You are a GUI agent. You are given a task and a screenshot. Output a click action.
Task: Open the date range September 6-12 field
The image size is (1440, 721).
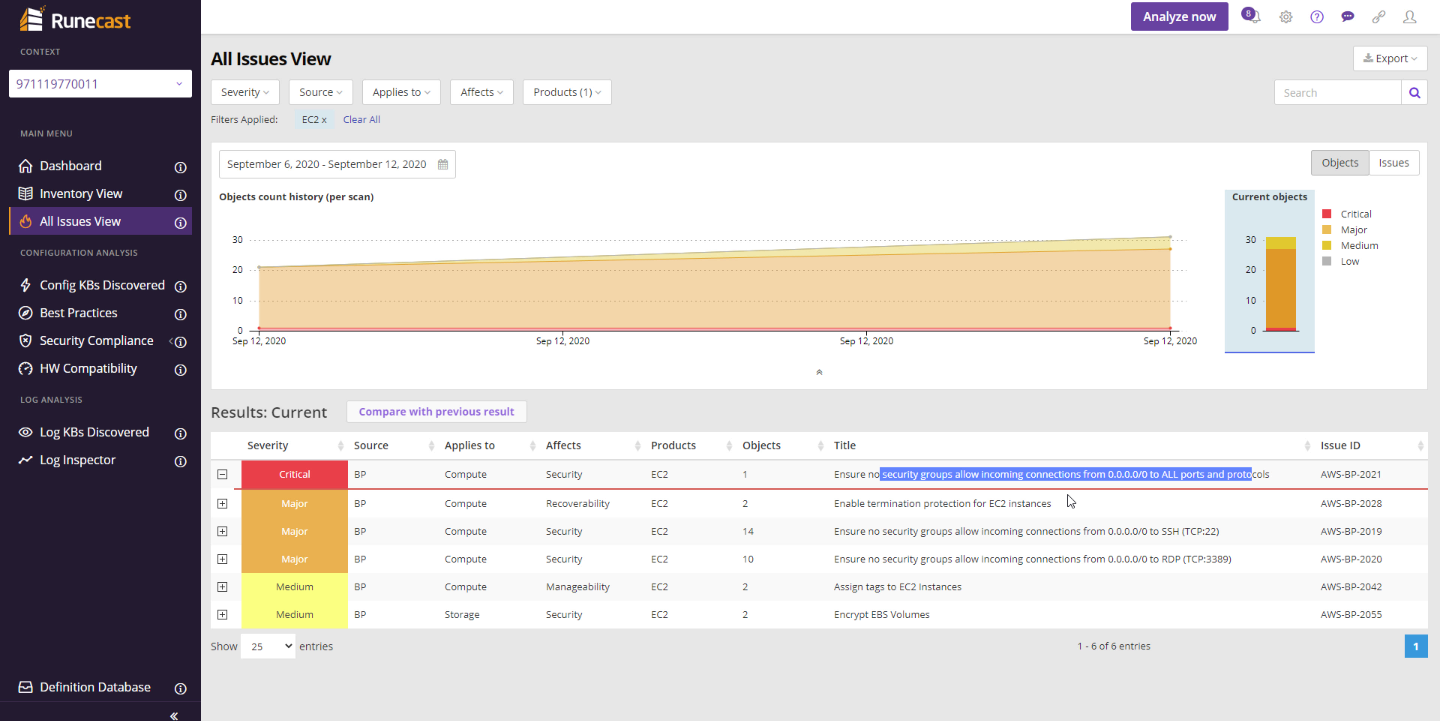coord(337,164)
